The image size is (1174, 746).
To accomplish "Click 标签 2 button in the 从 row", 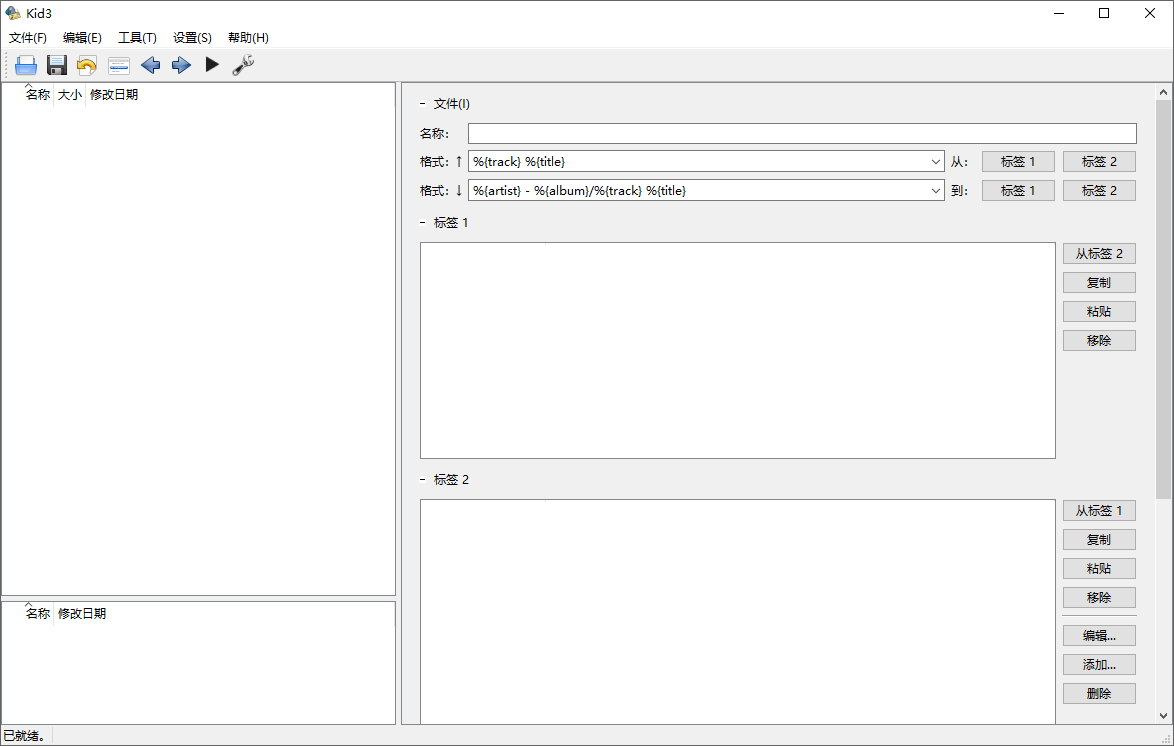I will pyautogui.click(x=1099, y=162).
